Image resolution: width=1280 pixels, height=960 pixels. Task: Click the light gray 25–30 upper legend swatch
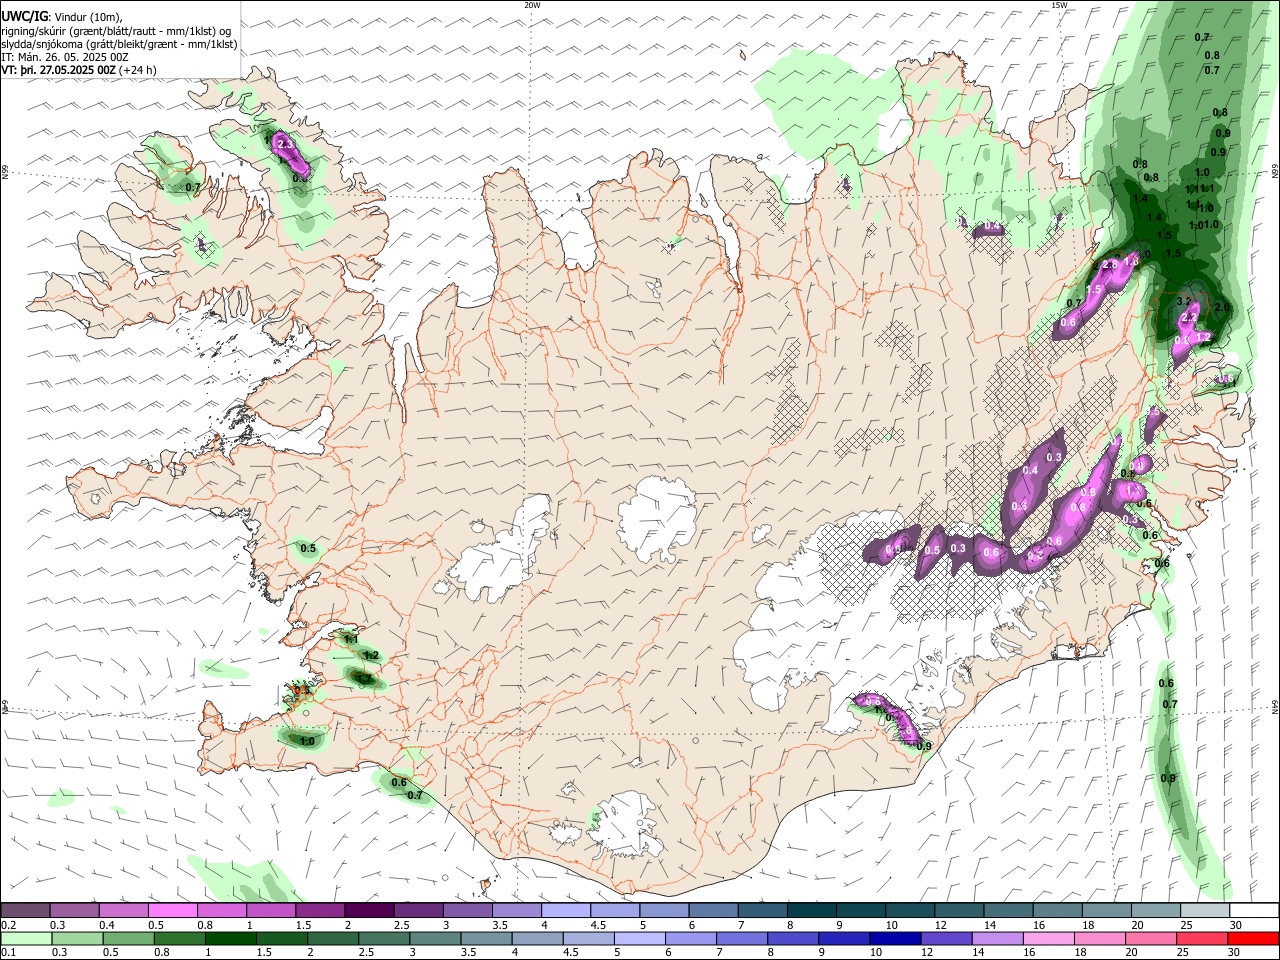[x=1205, y=910]
